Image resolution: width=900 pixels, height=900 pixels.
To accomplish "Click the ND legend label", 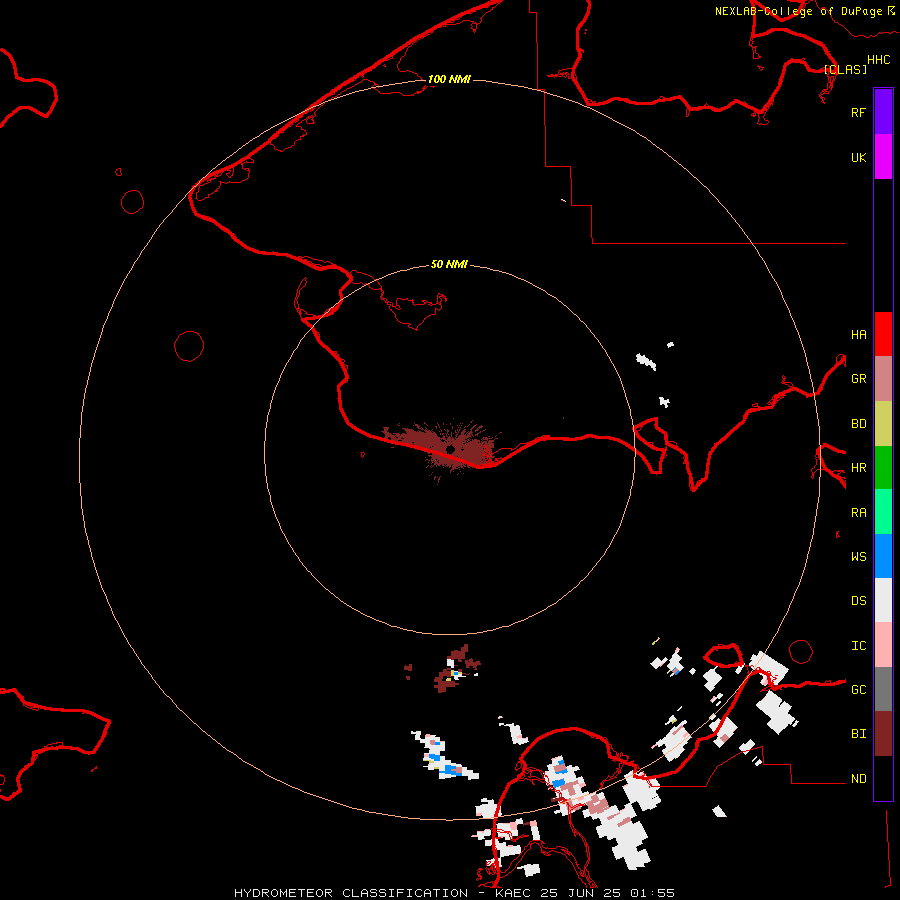I will pos(858,779).
